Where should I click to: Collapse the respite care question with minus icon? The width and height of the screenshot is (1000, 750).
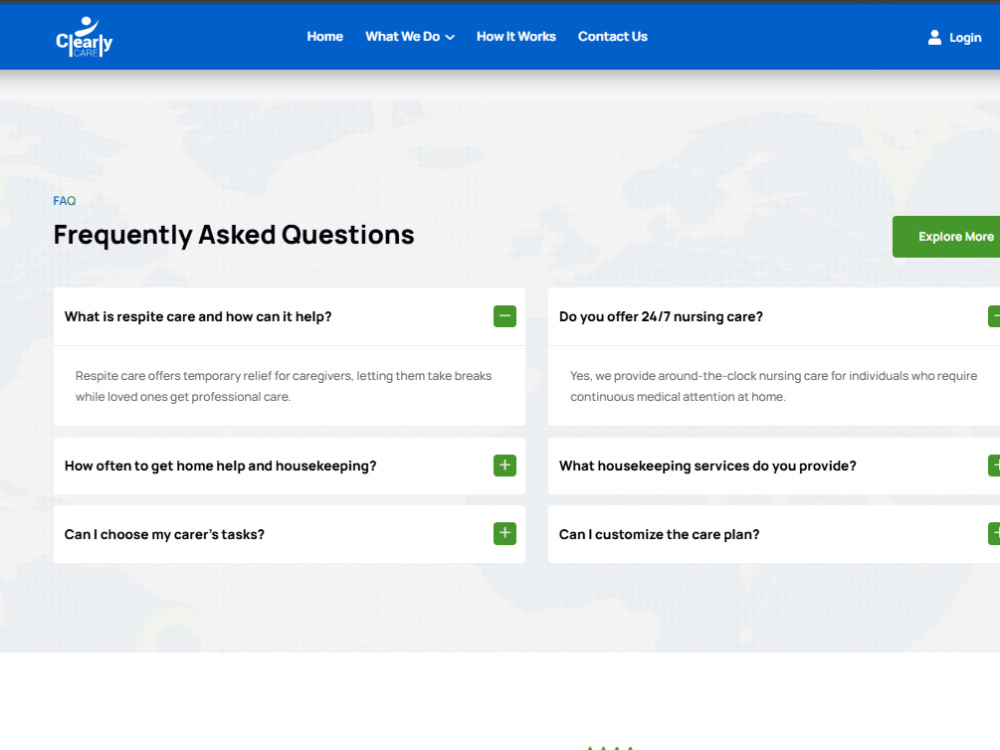pyautogui.click(x=504, y=316)
